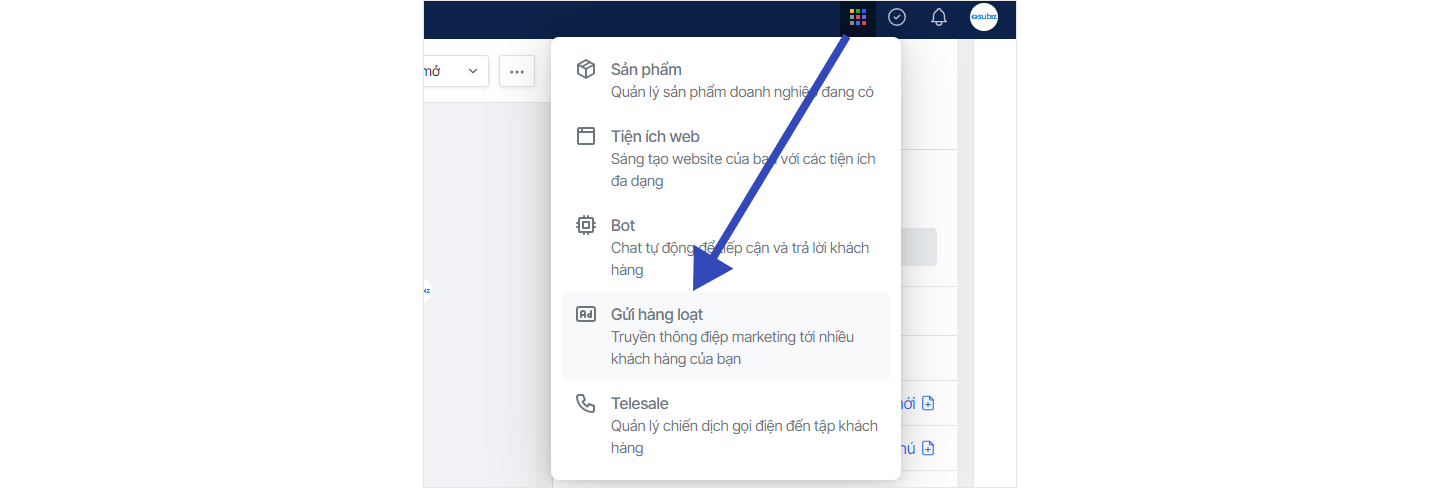The width and height of the screenshot is (1440, 488).
Task: Click the Telesale phone icon
Action: (x=586, y=403)
